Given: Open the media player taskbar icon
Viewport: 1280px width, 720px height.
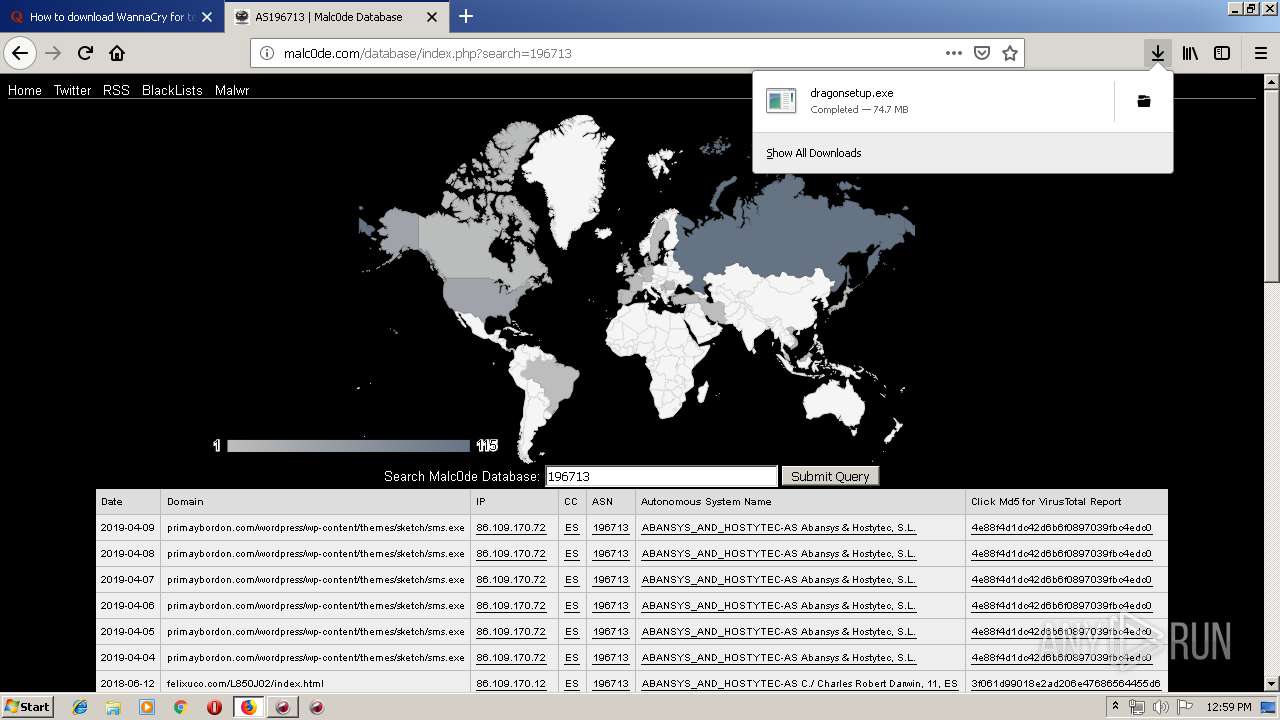Looking at the screenshot, I should pos(147,707).
